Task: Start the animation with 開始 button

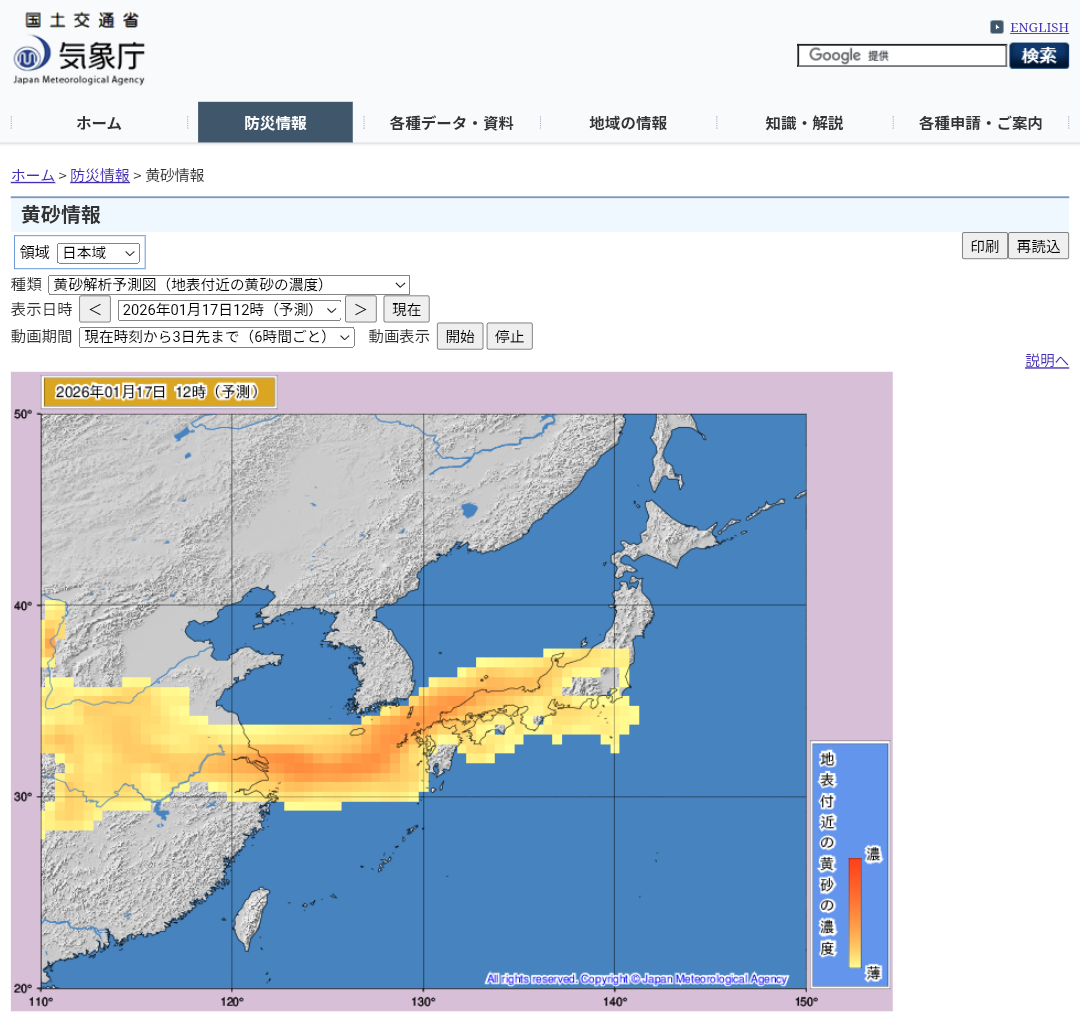Action: click(x=460, y=337)
